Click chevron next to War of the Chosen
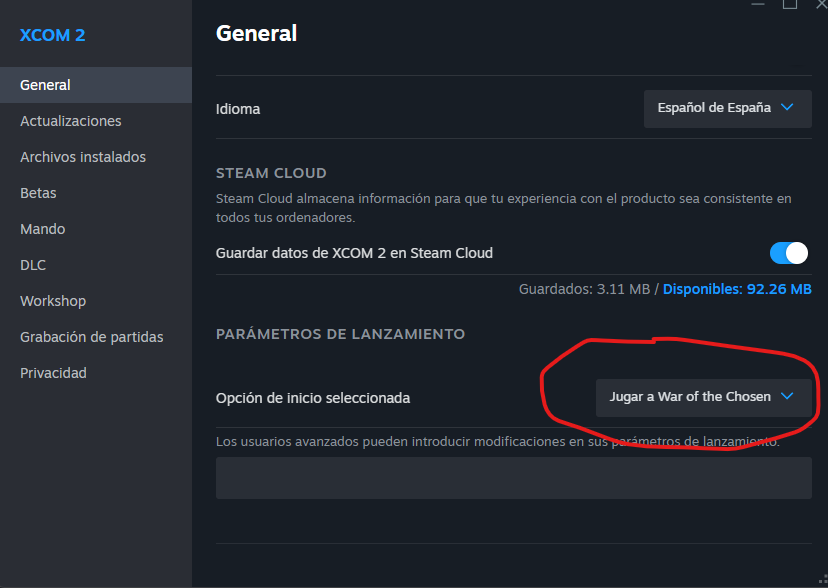 (x=787, y=396)
